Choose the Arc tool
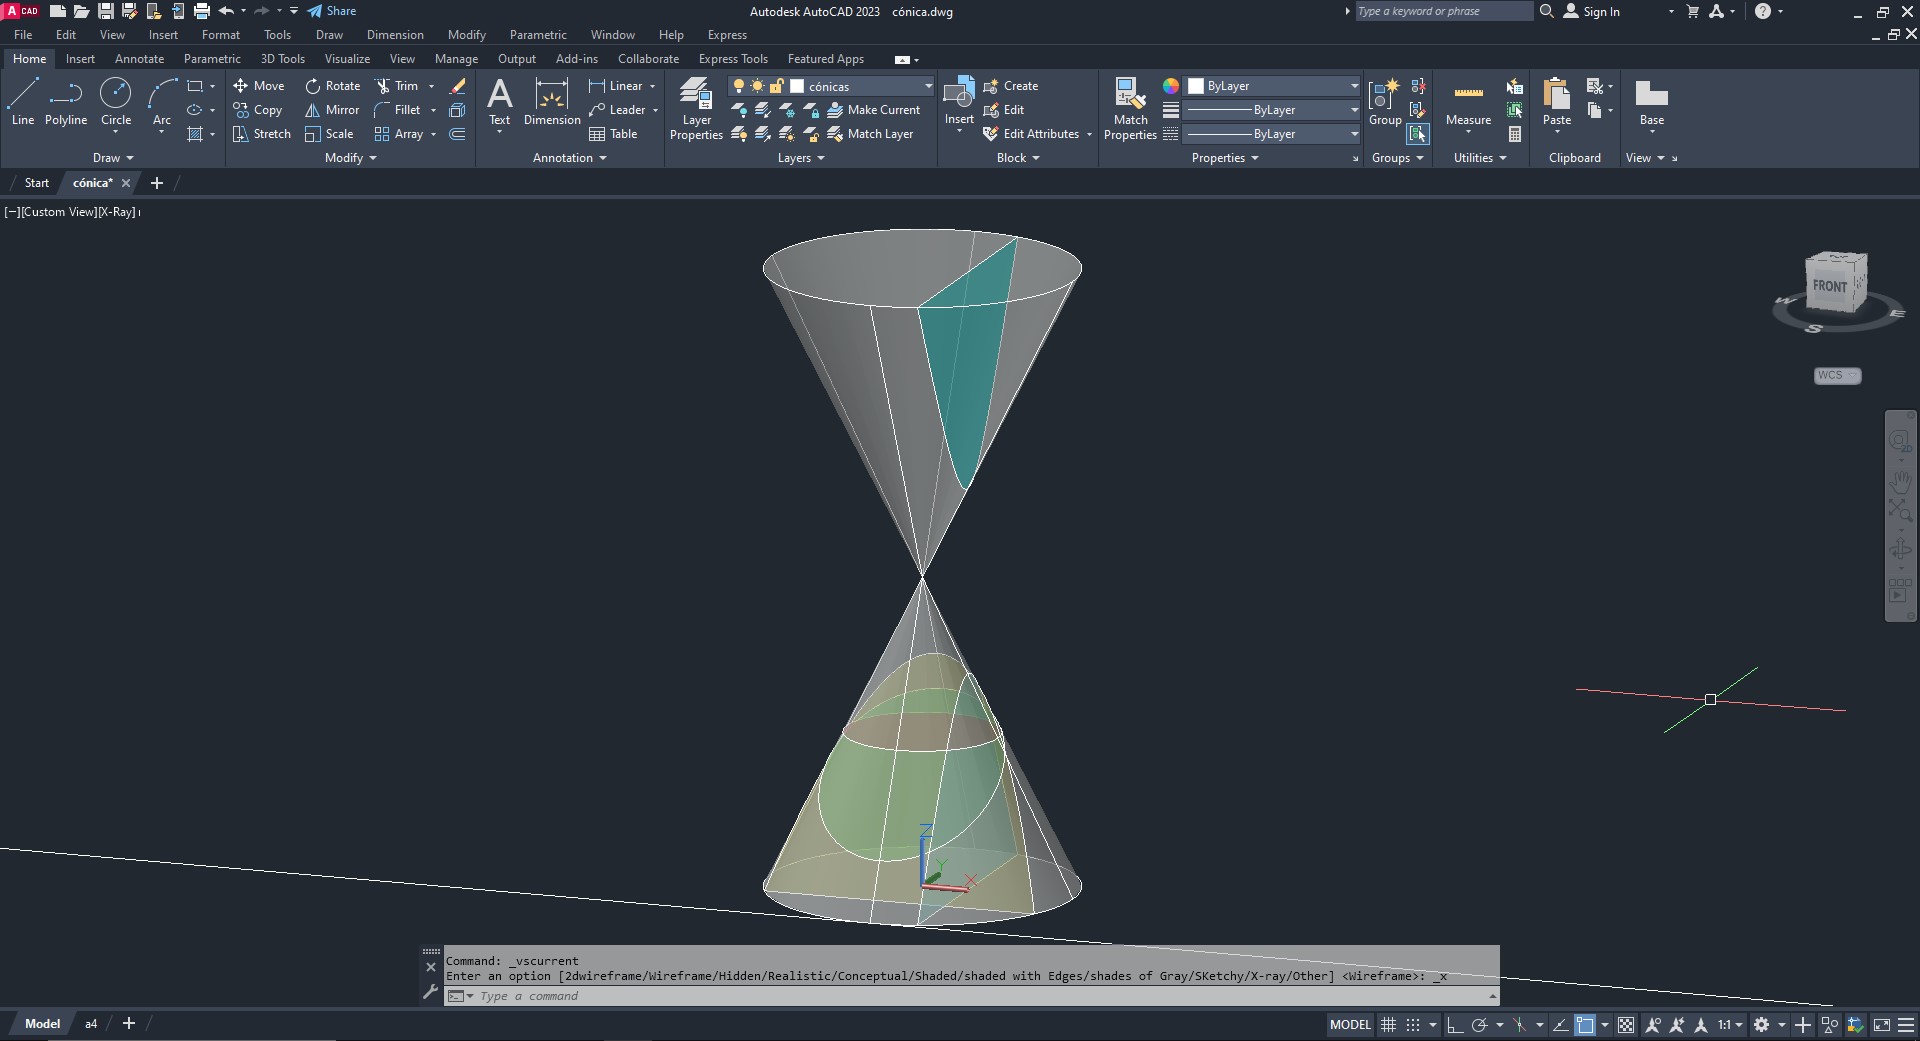This screenshot has height=1041, width=1920. click(x=162, y=102)
